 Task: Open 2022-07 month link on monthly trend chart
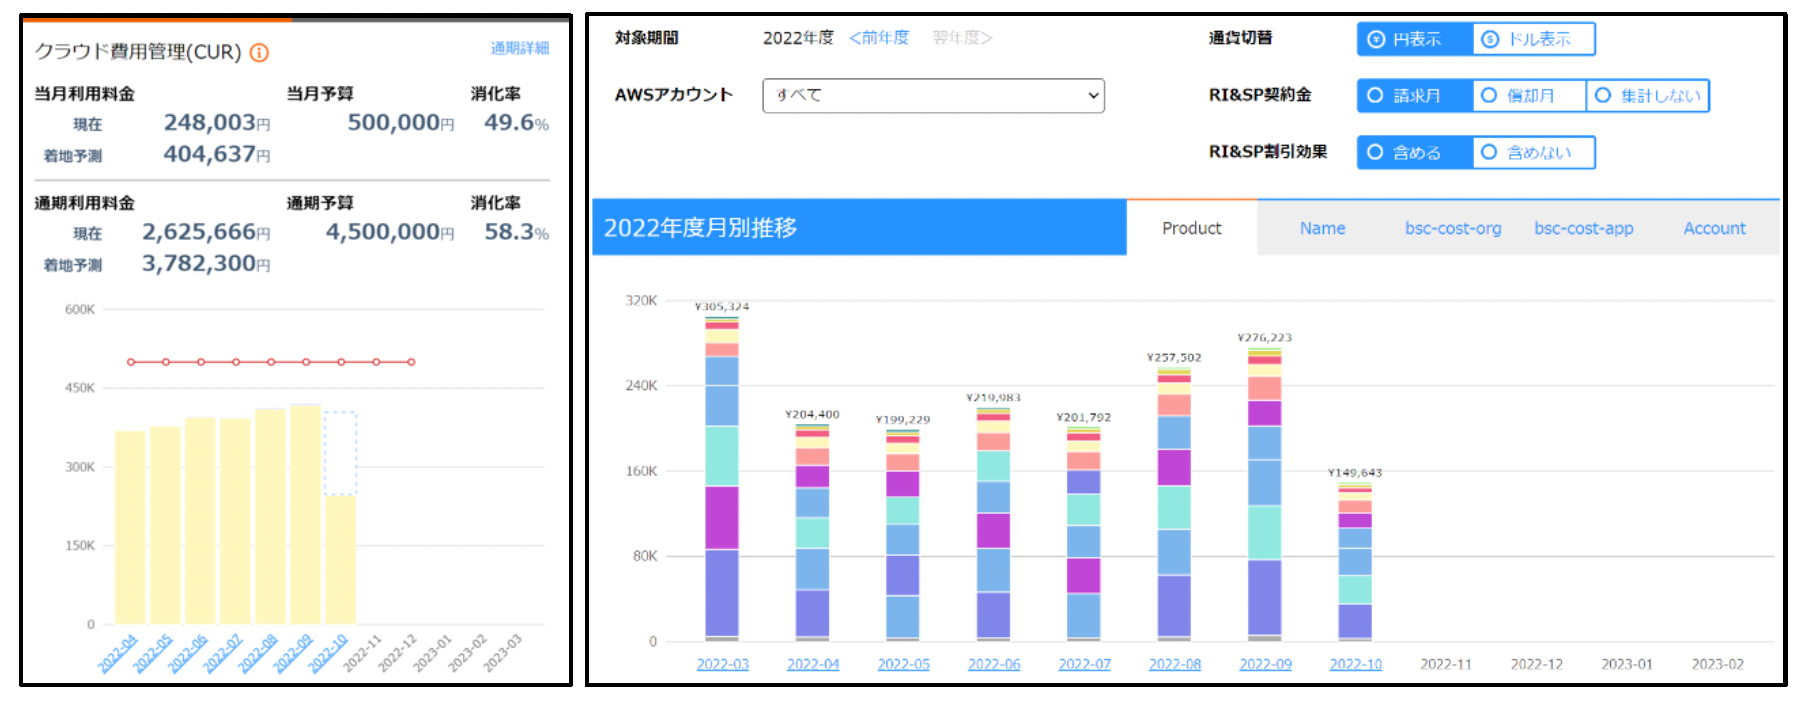[x=1084, y=664]
